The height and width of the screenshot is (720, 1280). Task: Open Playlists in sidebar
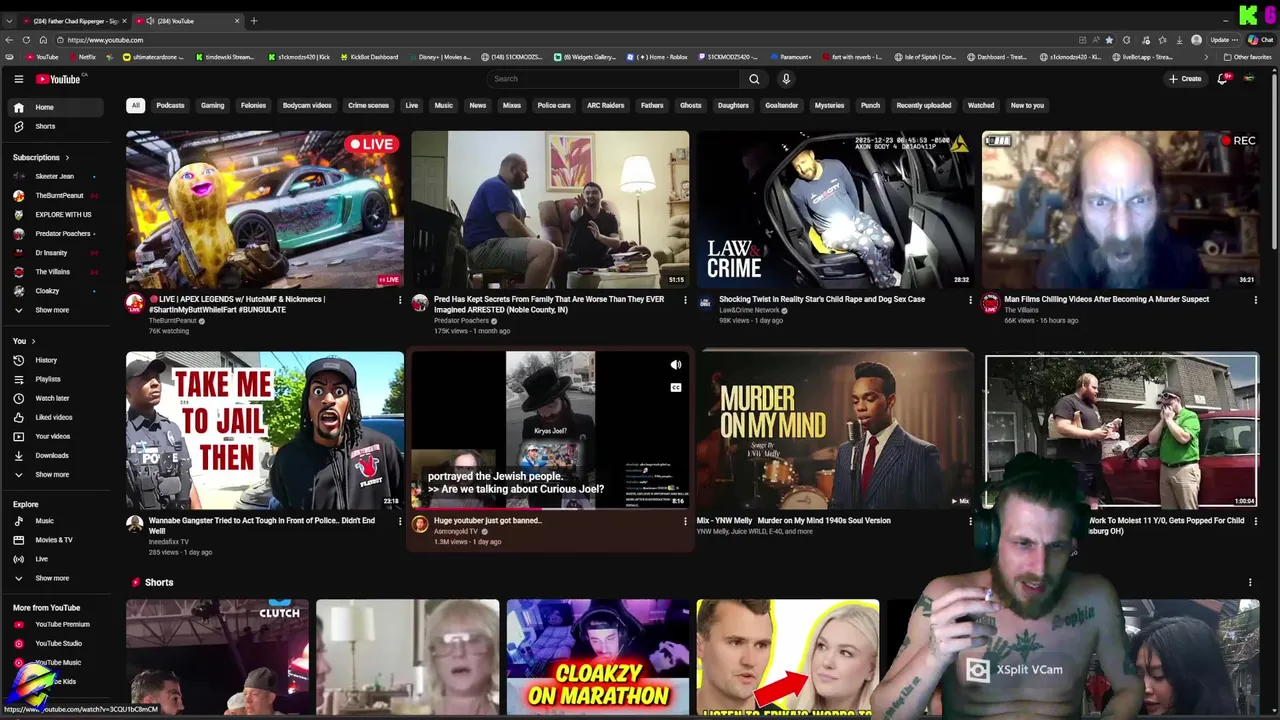[x=54, y=379]
